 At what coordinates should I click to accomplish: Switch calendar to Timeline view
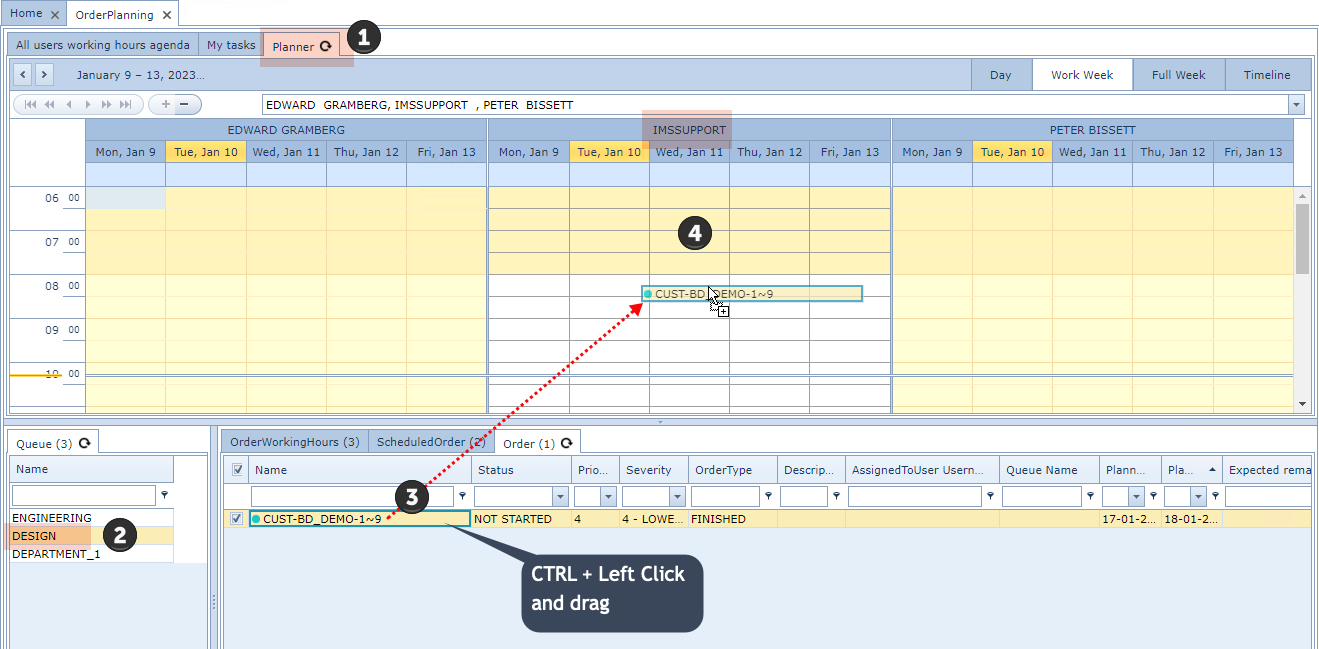pos(1266,75)
